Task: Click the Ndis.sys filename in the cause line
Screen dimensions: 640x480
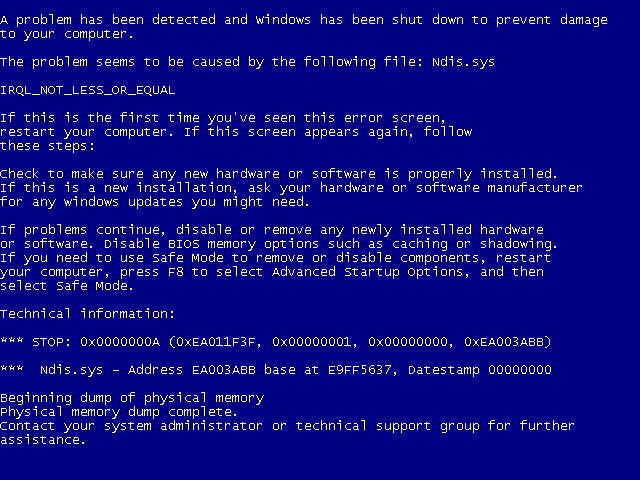Action: click(463, 62)
